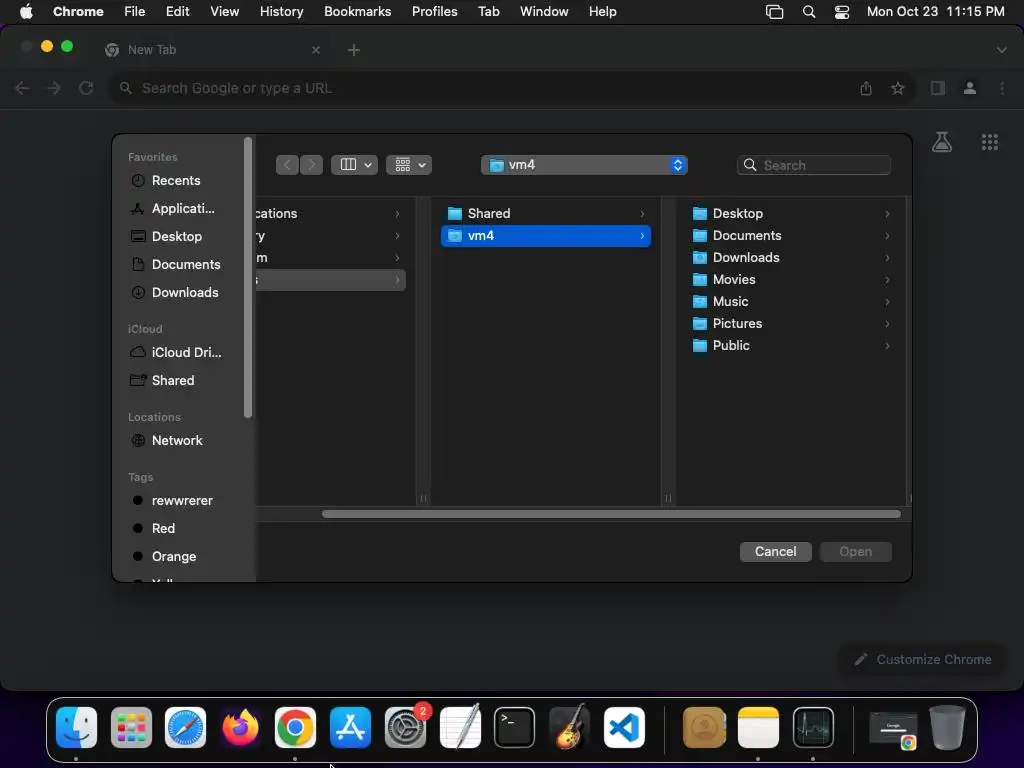Expand the Pictures folder chevron
The width and height of the screenshot is (1024, 768).
[887, 323]
